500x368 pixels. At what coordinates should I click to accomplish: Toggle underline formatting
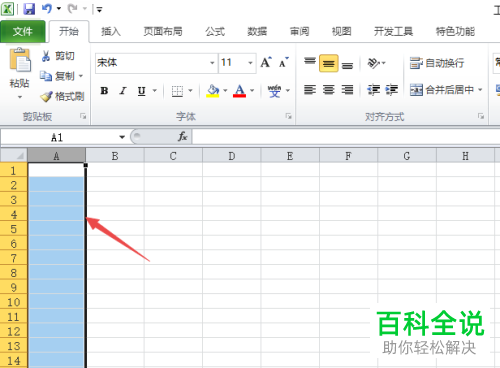142,90
